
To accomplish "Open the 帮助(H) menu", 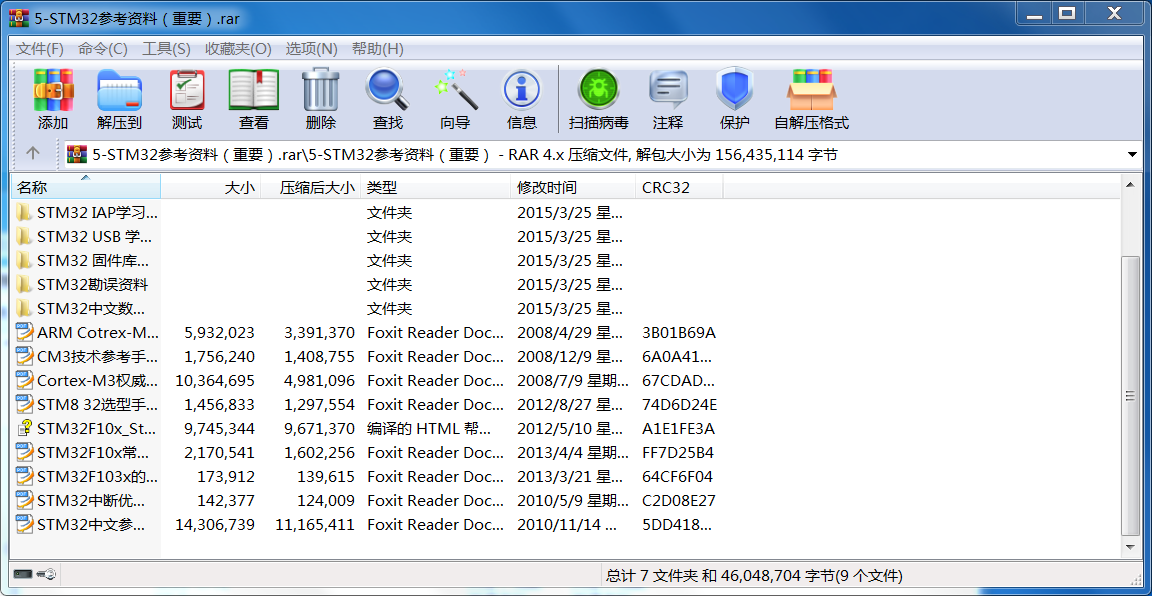I will coord(378,49).
